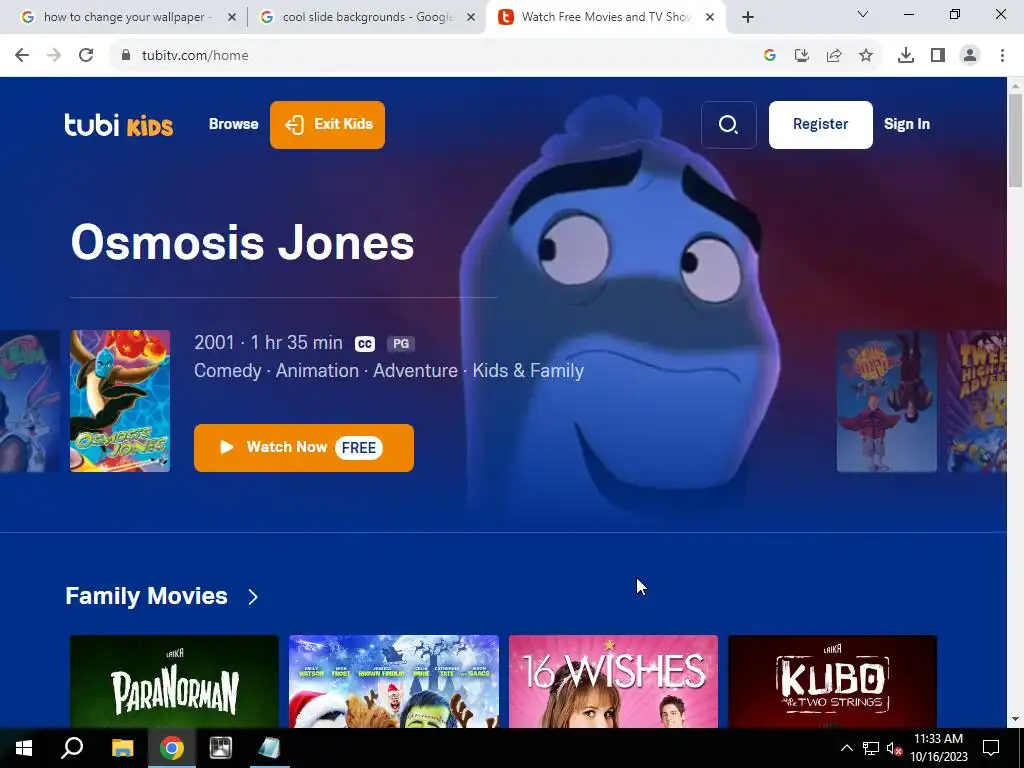Open the network tray icon
1024x768 pixels.
871,748
